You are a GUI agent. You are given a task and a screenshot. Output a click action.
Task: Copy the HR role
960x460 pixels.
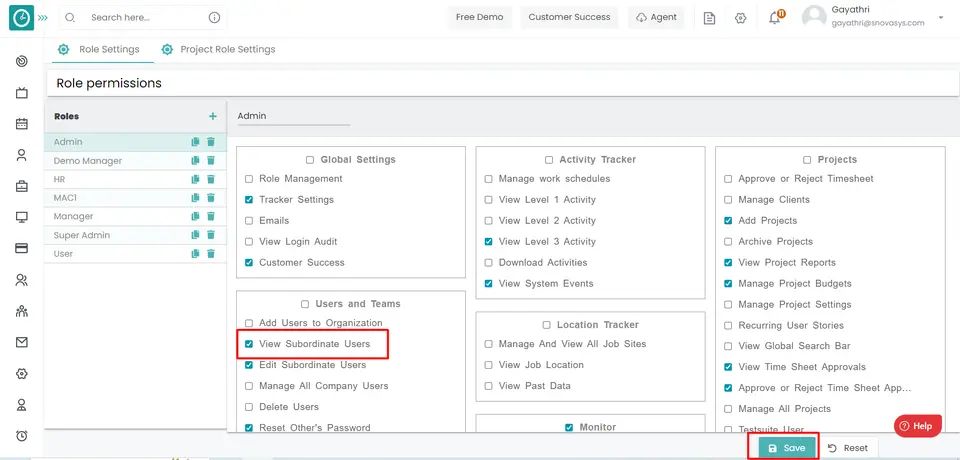[196, 179]
